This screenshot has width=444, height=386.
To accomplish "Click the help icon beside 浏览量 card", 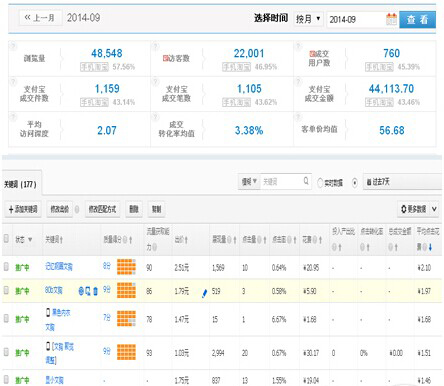I will pyautogui.click(x=13, y=46).
